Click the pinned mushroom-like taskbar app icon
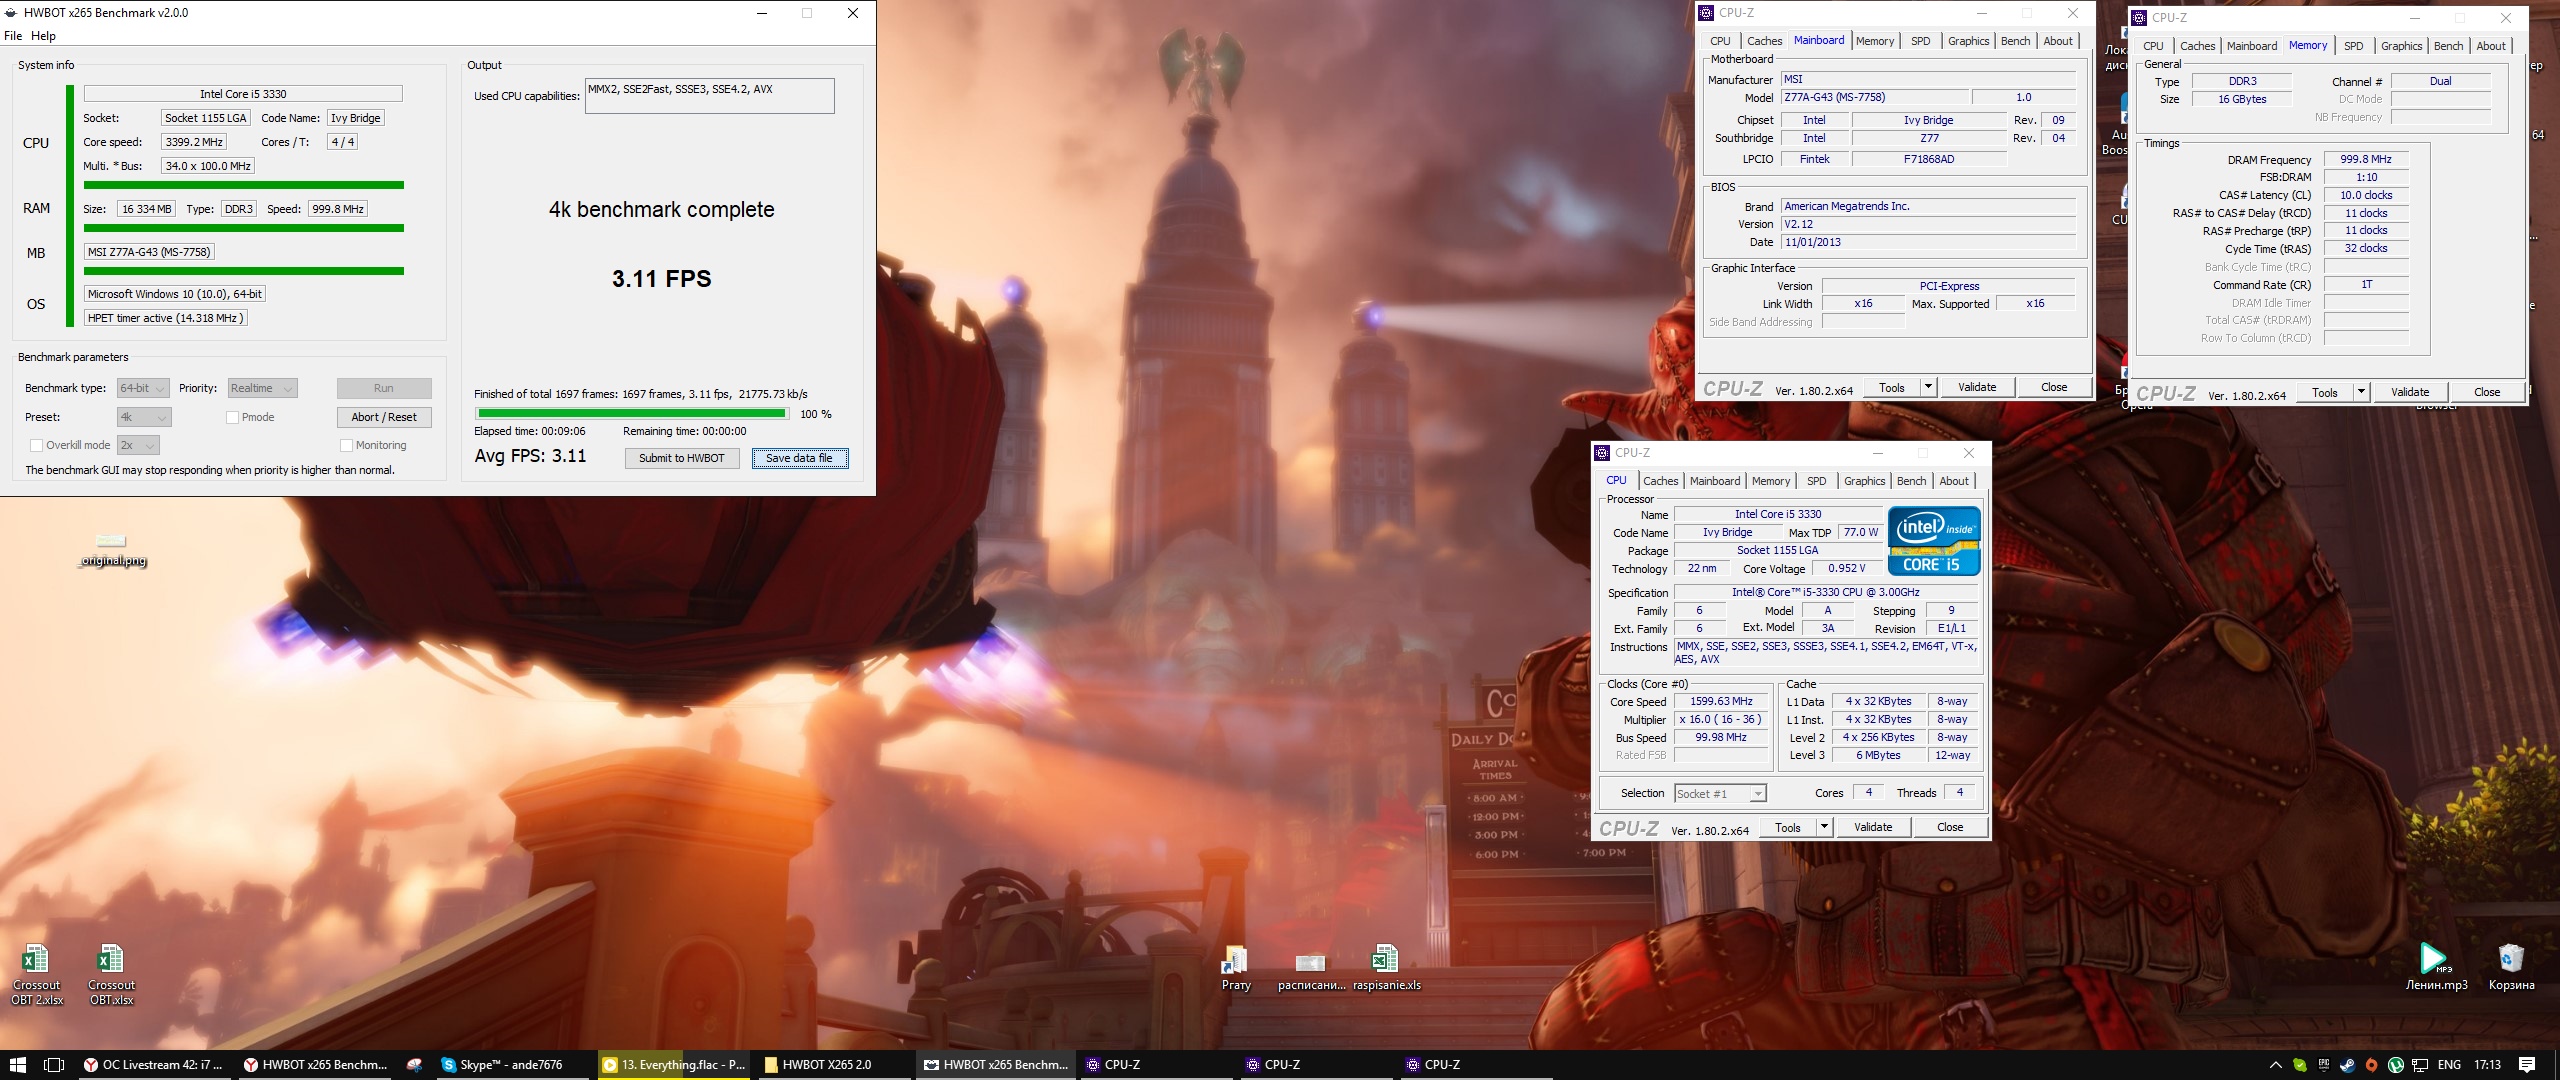2560x1080 pixels. click(x=414, y=1065)
